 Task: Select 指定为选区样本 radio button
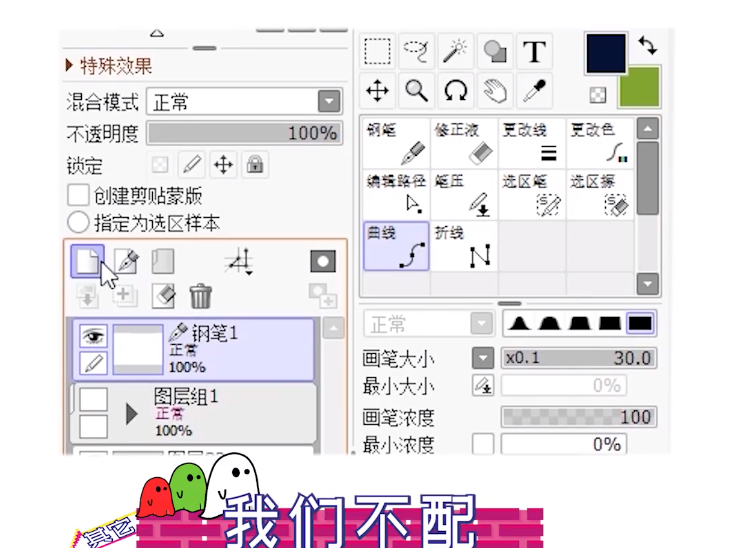pos(78,222)
